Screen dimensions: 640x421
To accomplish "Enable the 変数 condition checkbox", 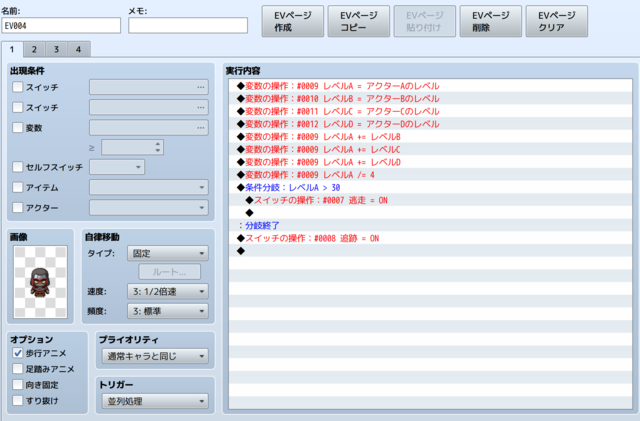I will [18, 128].
